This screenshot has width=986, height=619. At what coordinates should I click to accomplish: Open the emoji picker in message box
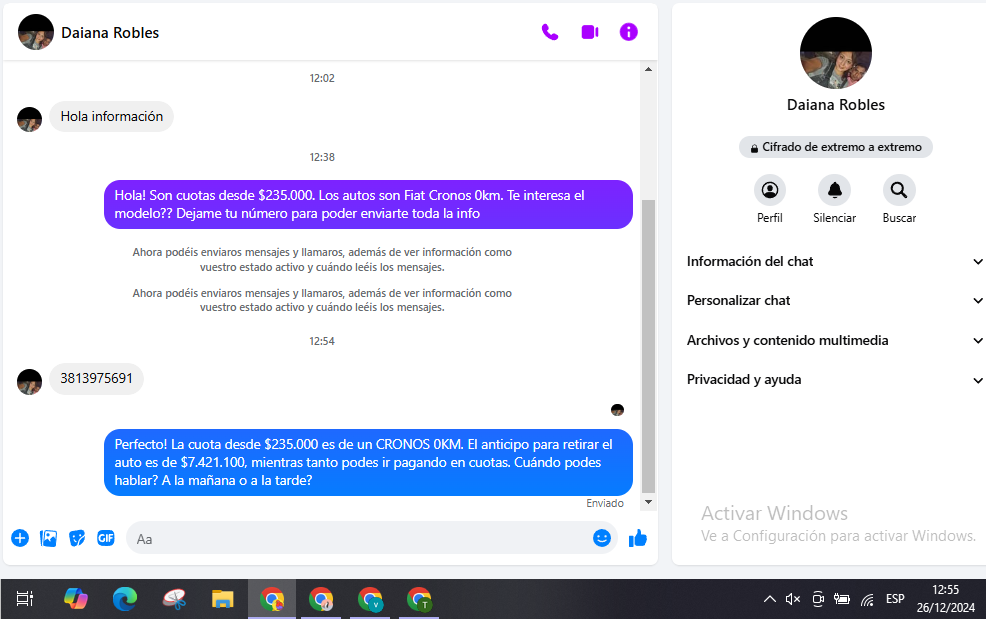pos(602,538)
